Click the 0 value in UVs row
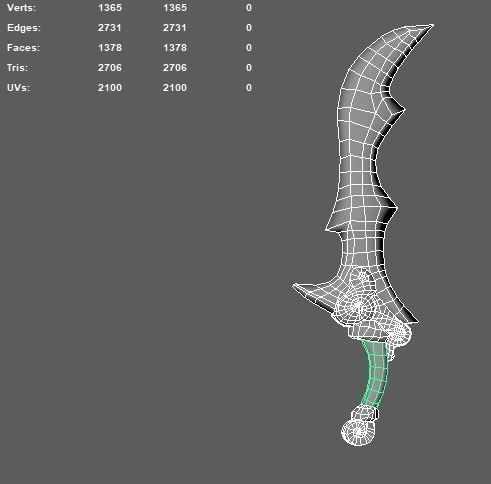491x484 pixels. click(x=249, y=88)
